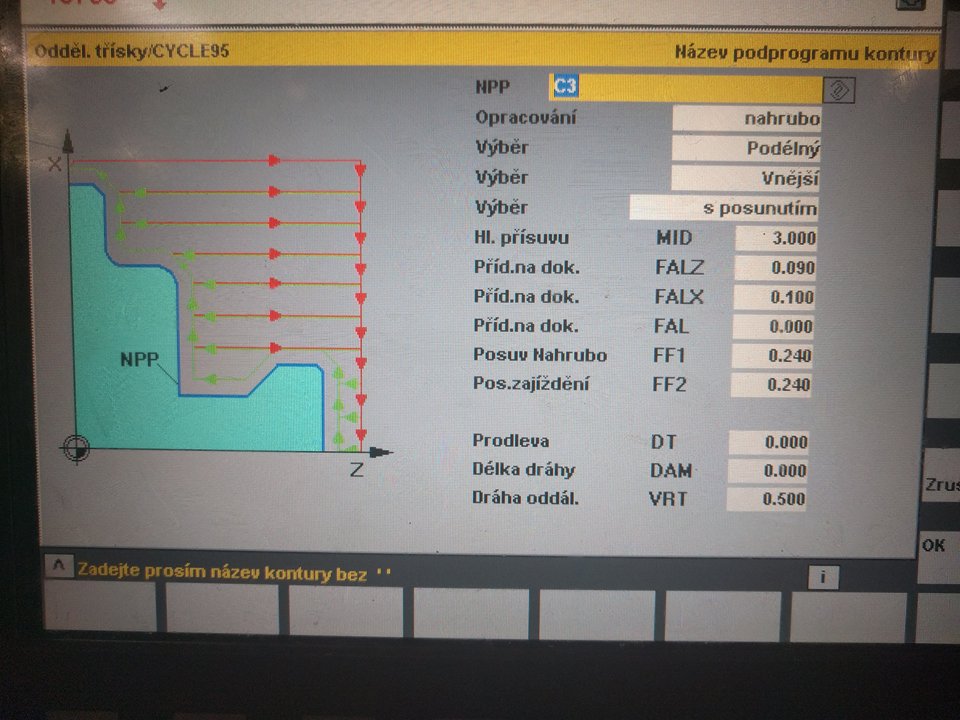Click the info 'i' icon in the message bar

coord(821,577)
